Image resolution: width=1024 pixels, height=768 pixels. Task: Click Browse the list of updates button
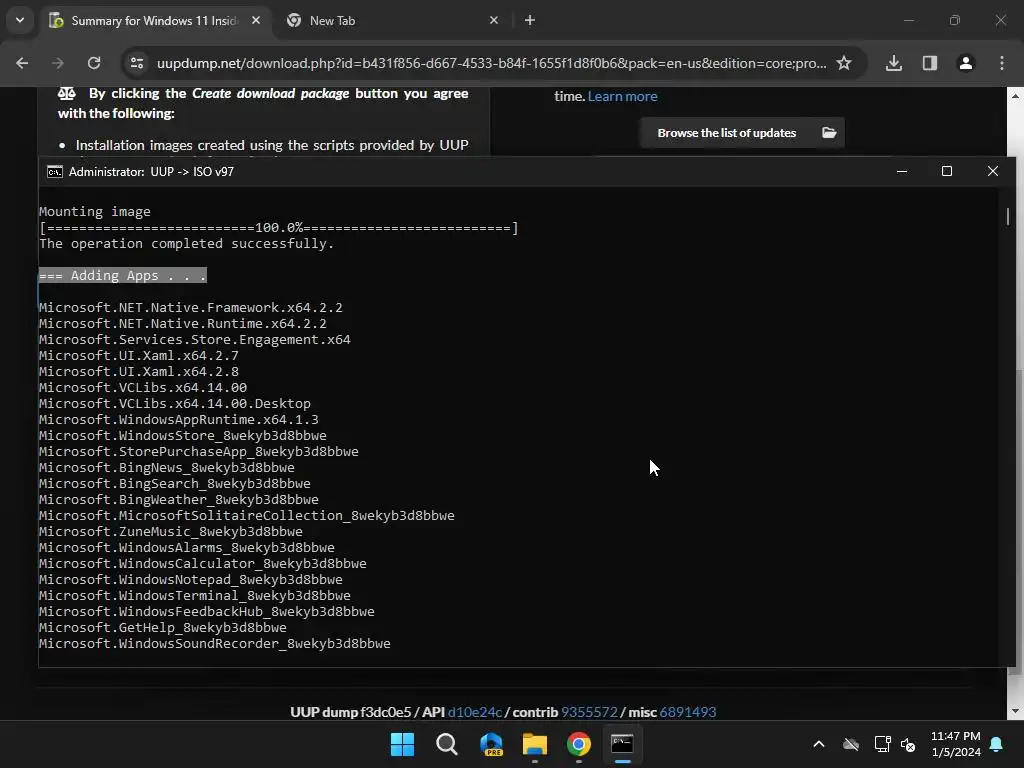[742, 133]
